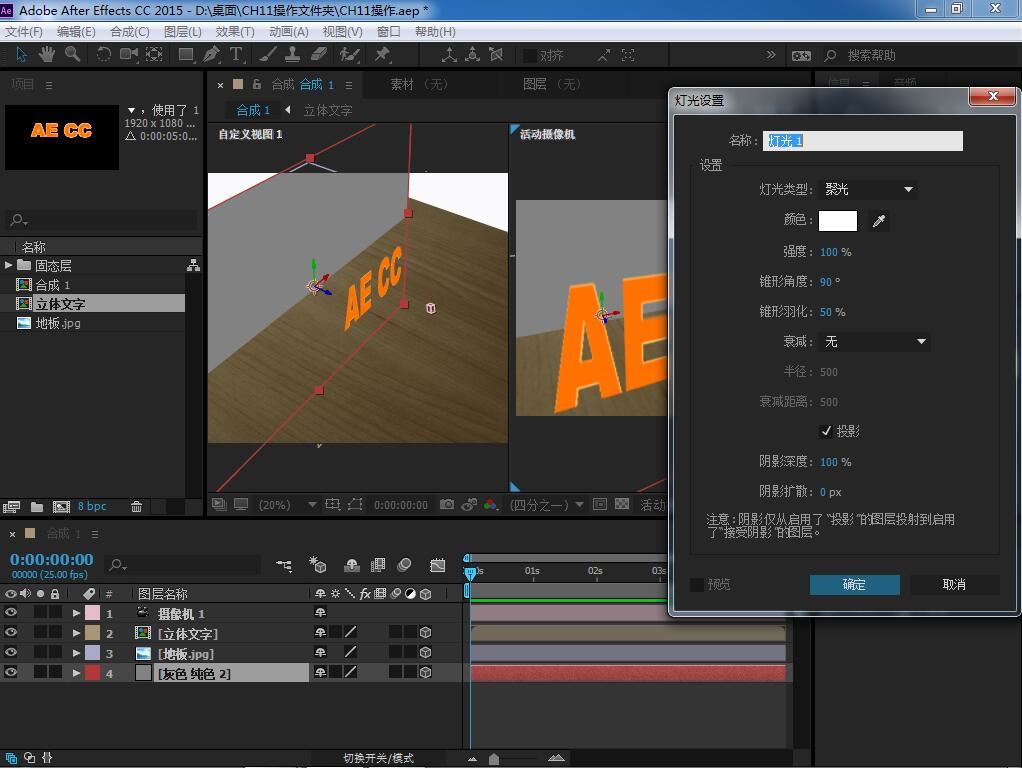The height and width of the screenshot is (768, 1022).
Task: Toggle the 预览 preview checkbox
Action: point(697,584)
